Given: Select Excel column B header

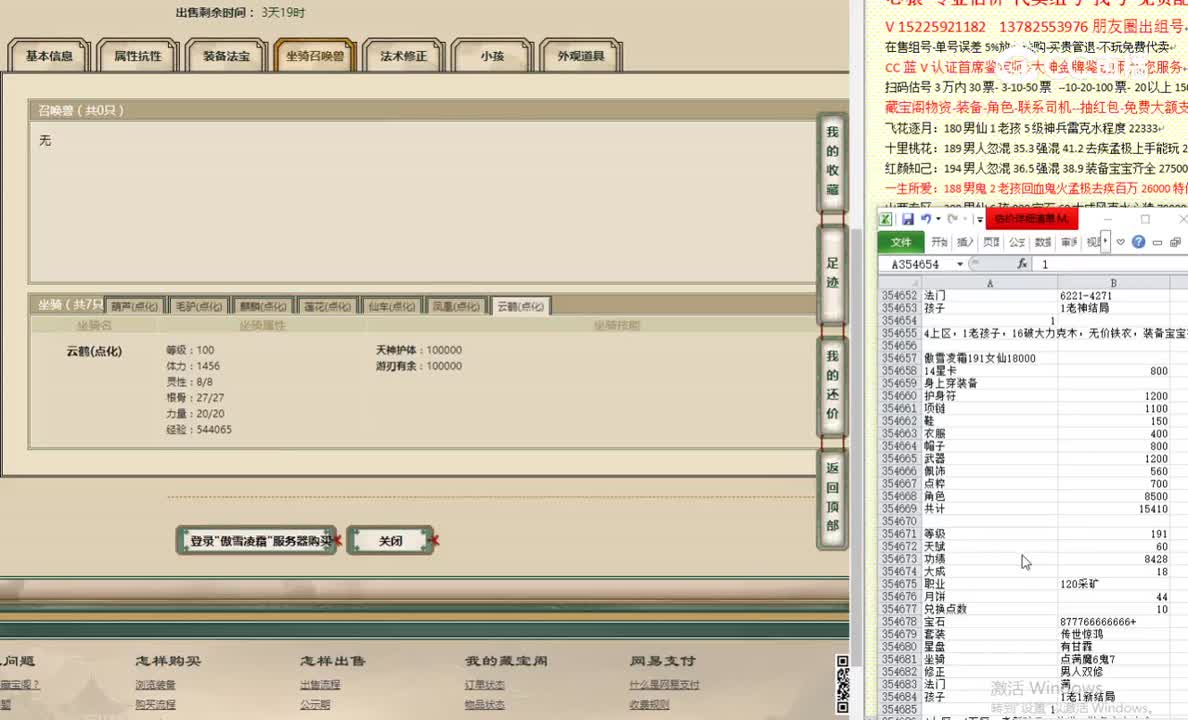Looking at the screenshot, I should [1113, 283].
